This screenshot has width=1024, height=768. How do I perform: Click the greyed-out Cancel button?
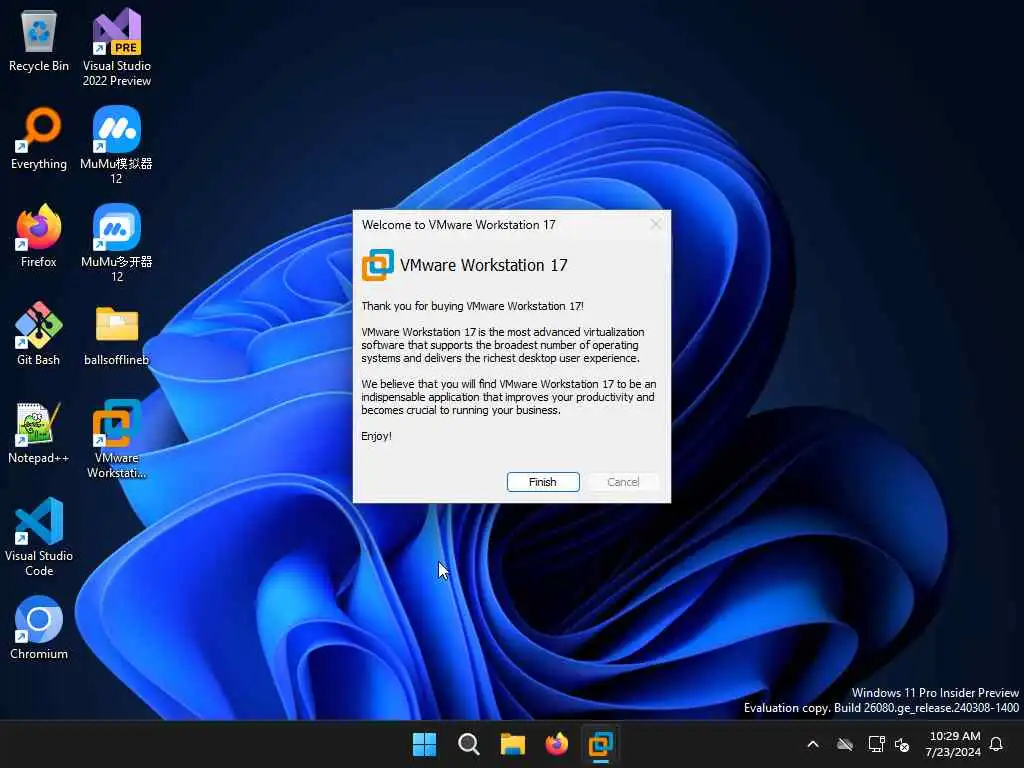point(623,482)
